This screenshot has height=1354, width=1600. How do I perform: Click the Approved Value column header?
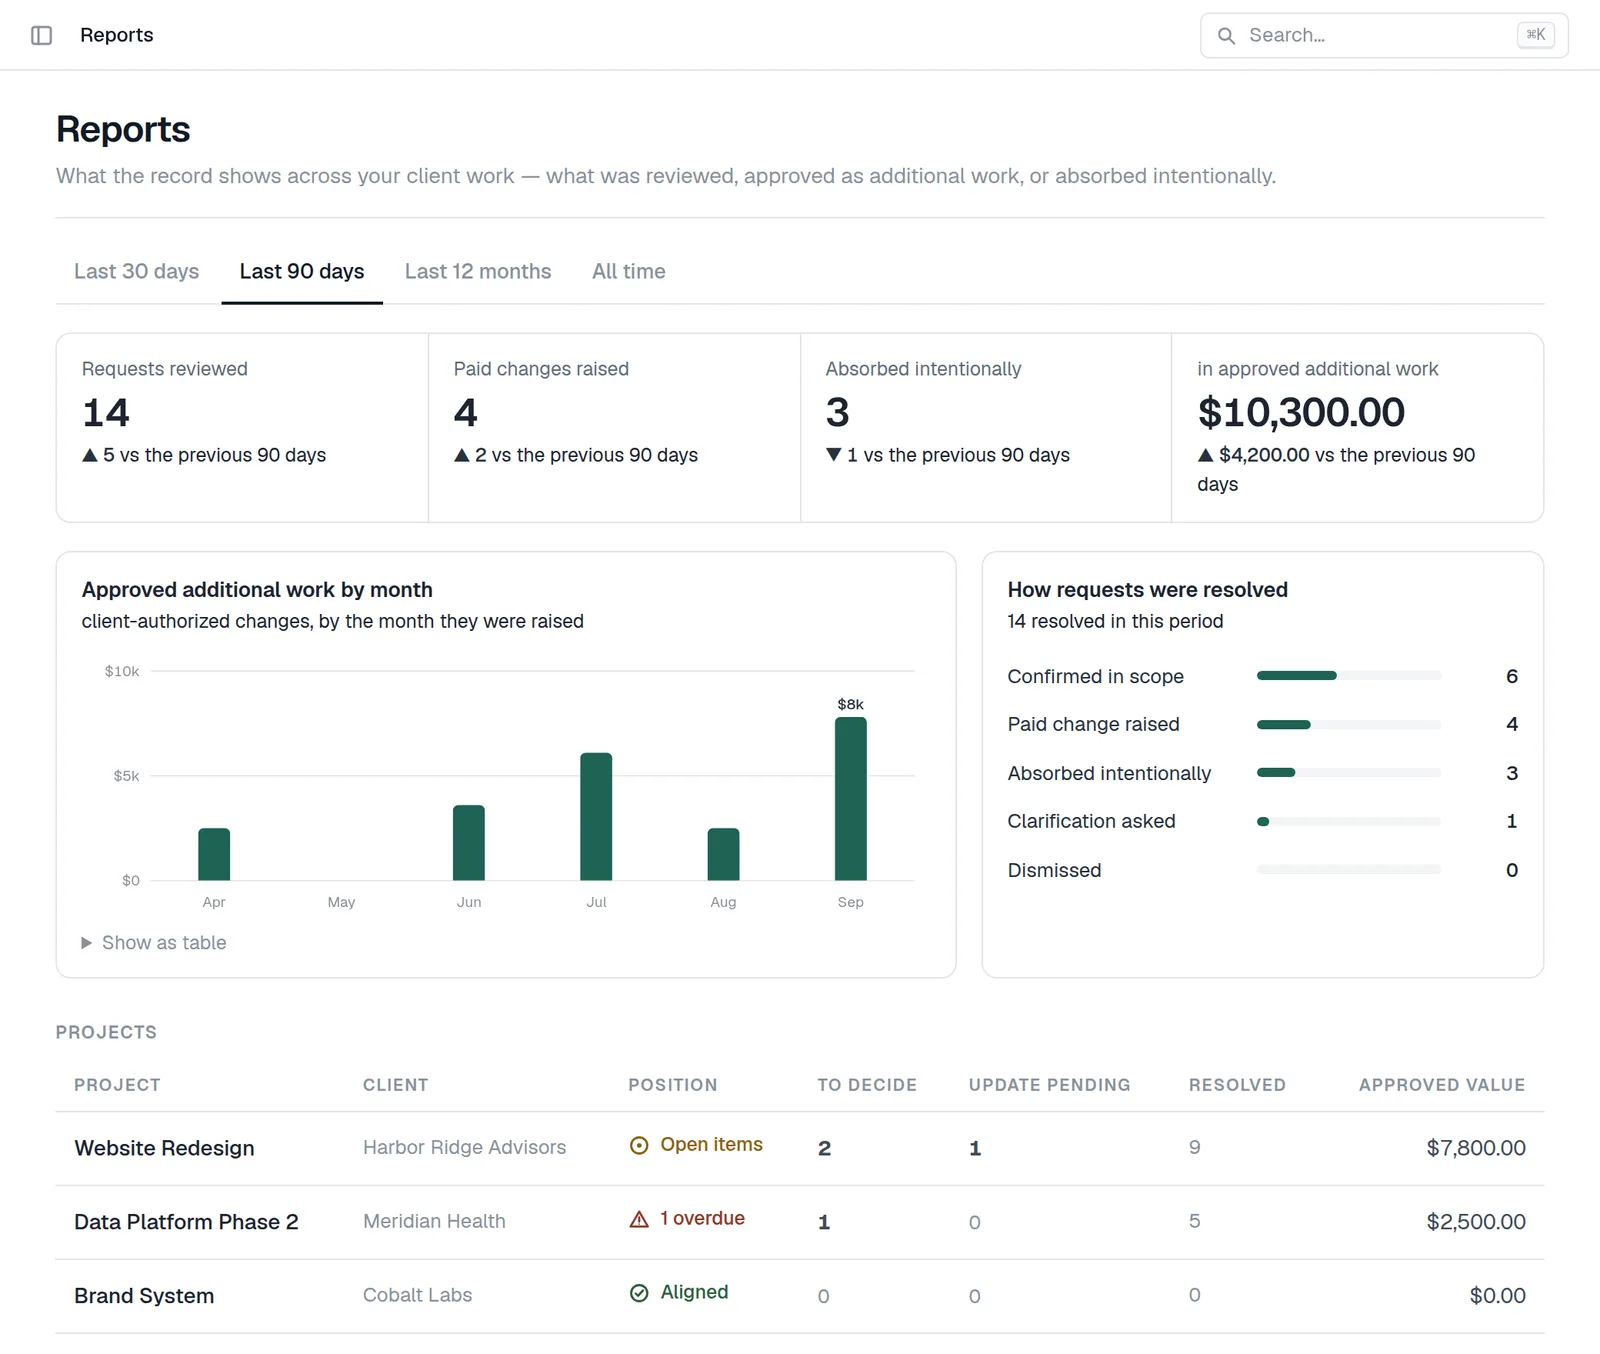click(1442, 1085)
